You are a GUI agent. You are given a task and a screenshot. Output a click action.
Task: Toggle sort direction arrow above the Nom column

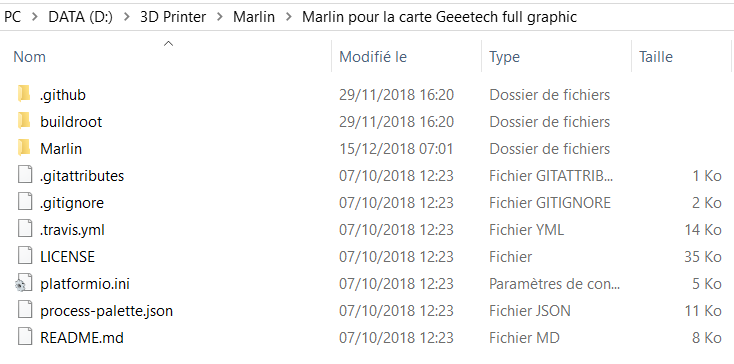click(169, 44)
